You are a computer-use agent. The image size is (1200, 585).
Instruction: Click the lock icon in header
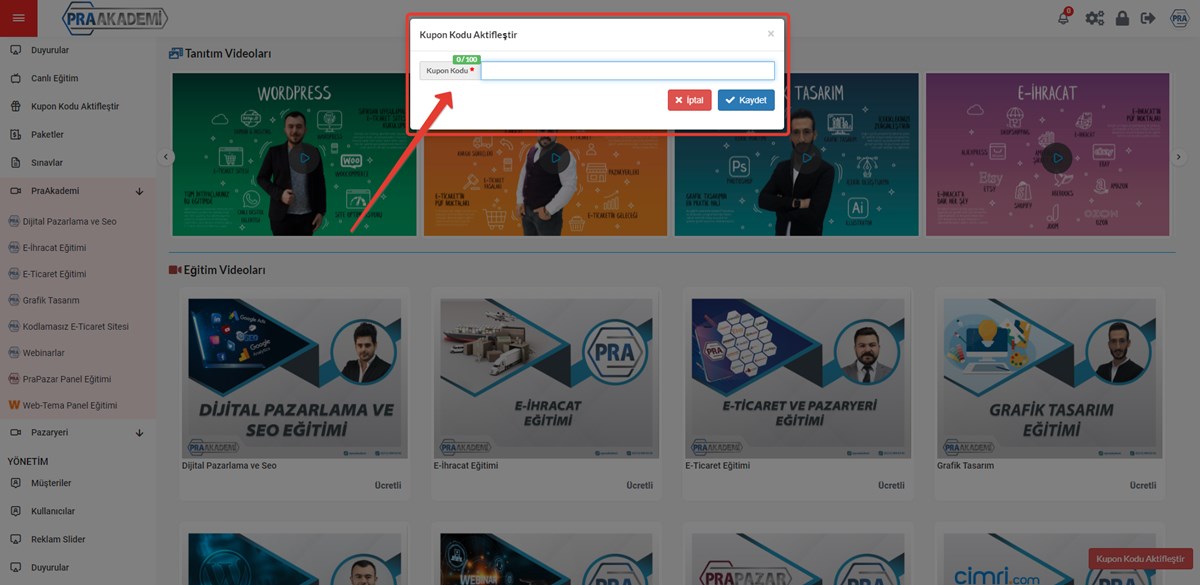[x=1122, y=18]
